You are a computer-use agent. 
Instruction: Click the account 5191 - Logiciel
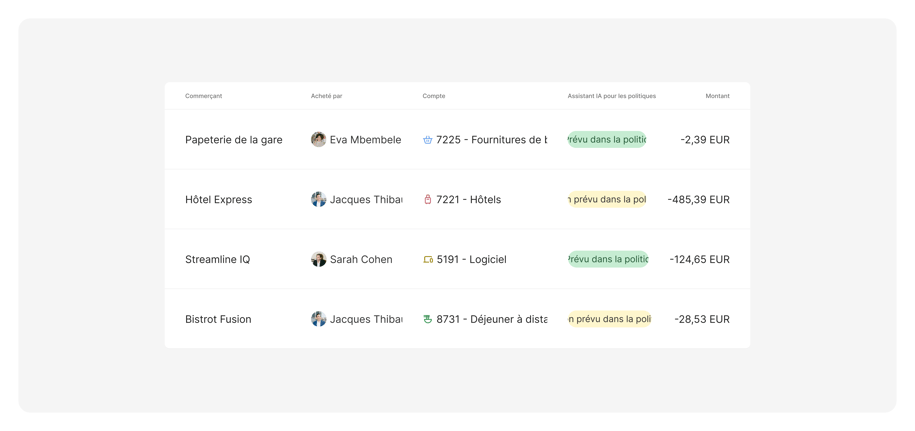(x=472, y=260)
